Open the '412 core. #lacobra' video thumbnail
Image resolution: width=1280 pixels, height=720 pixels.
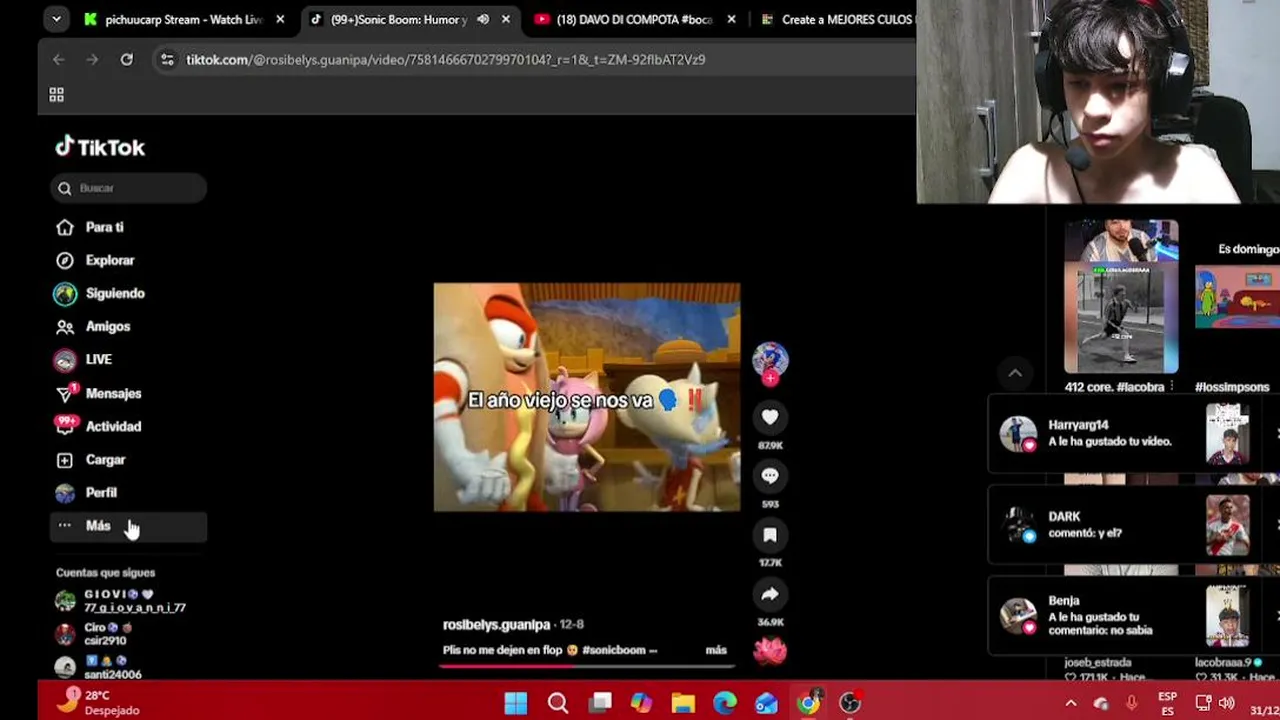coord(1121,298)
